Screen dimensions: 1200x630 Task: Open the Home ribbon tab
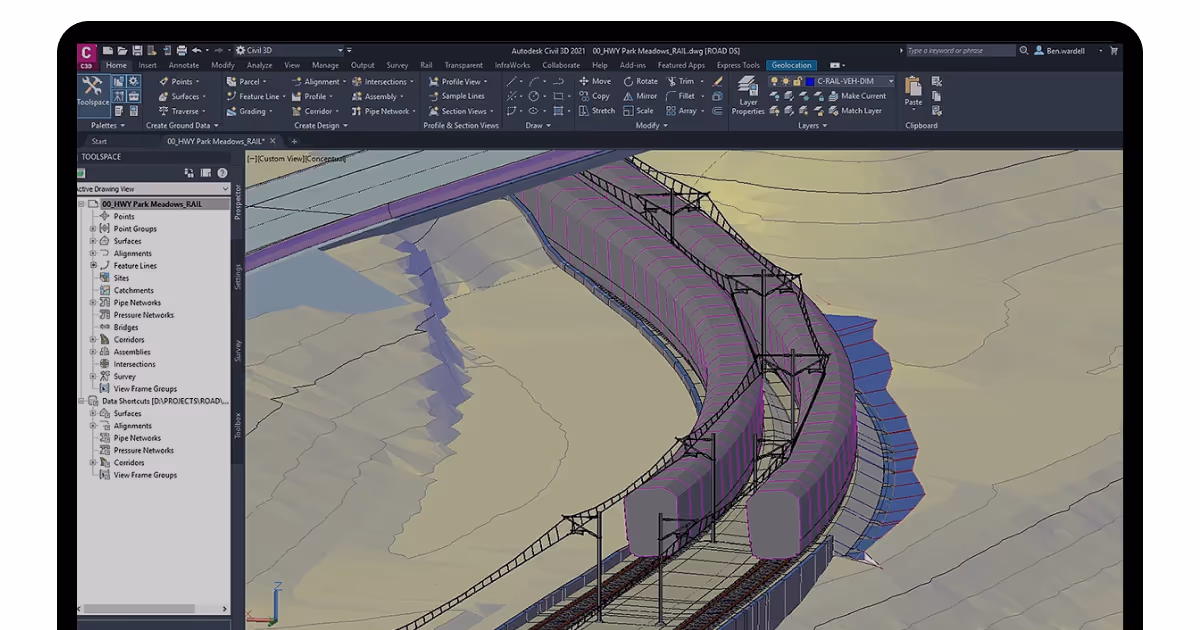117,65
